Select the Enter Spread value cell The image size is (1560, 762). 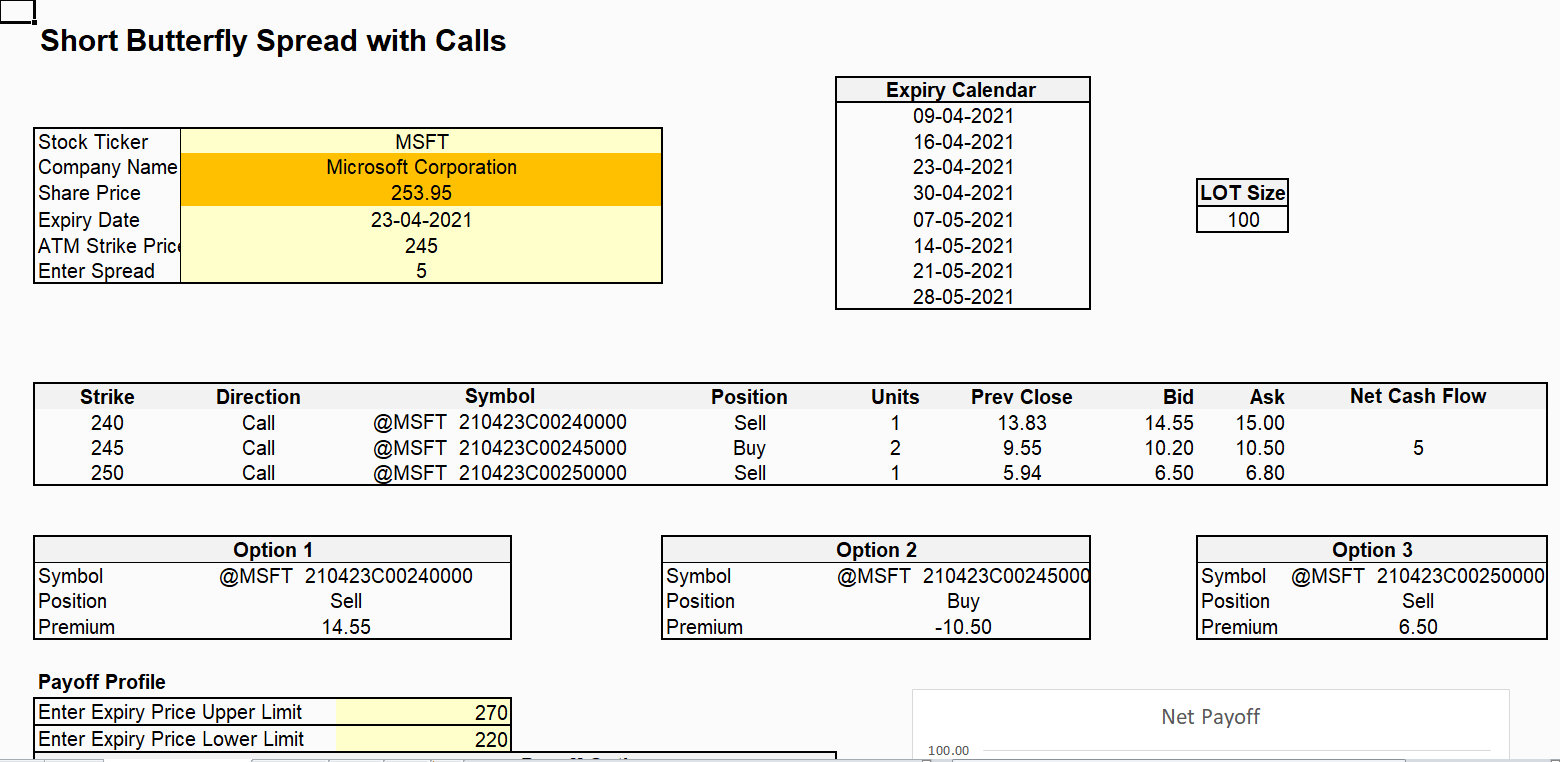(421, 271)
